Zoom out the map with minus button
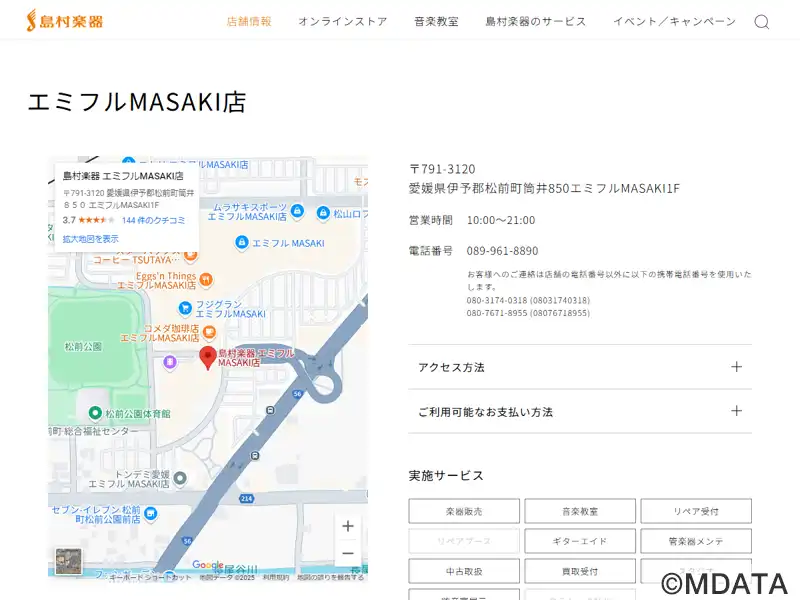This screenshot has height=600, width=800. click(x=348, y=554)
